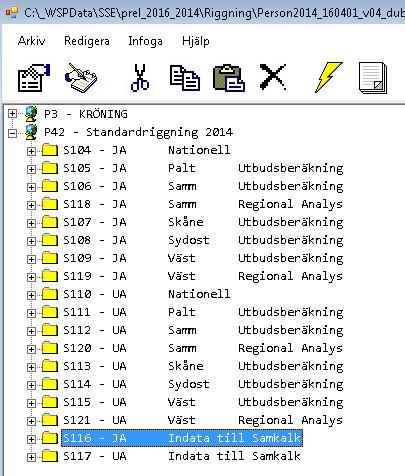405x476 pixels.
Task: Expand the S110 UA Nationell folder
Action: click(x=31, y=295)
